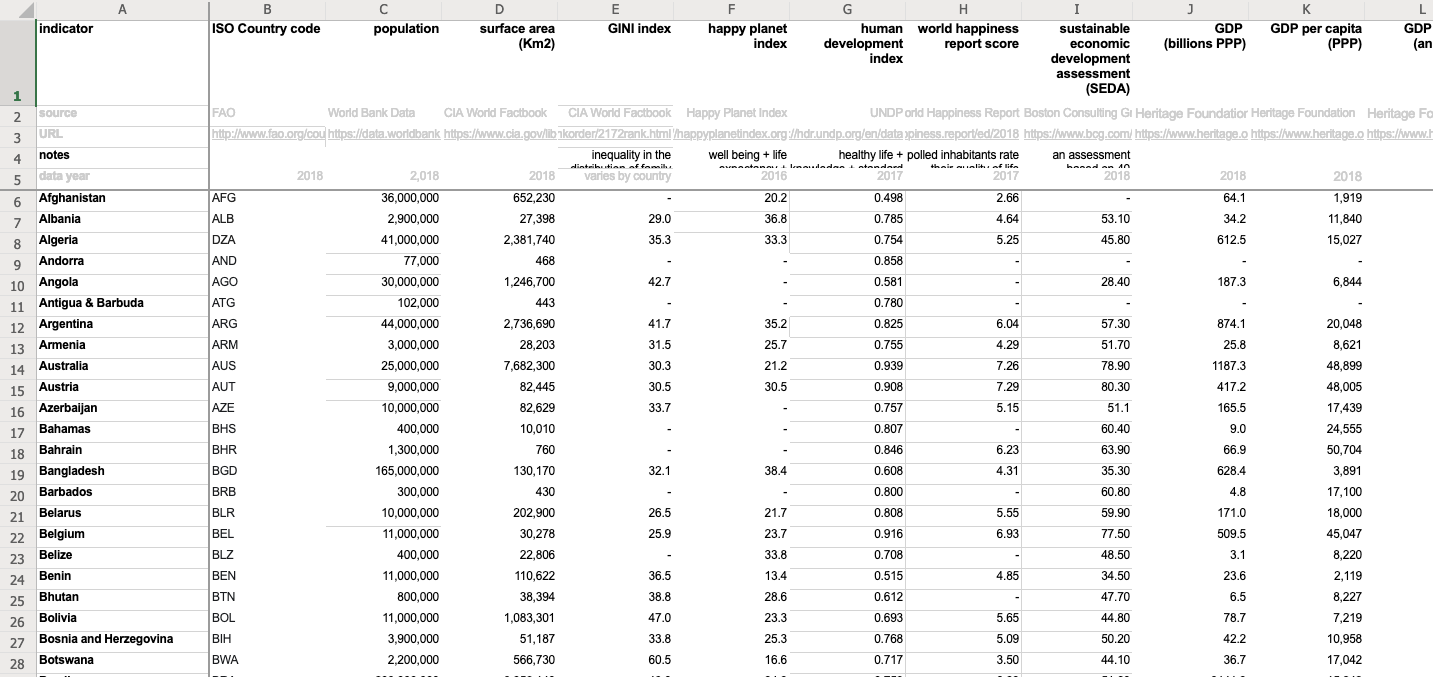Select row 22 header

[17, 537]
